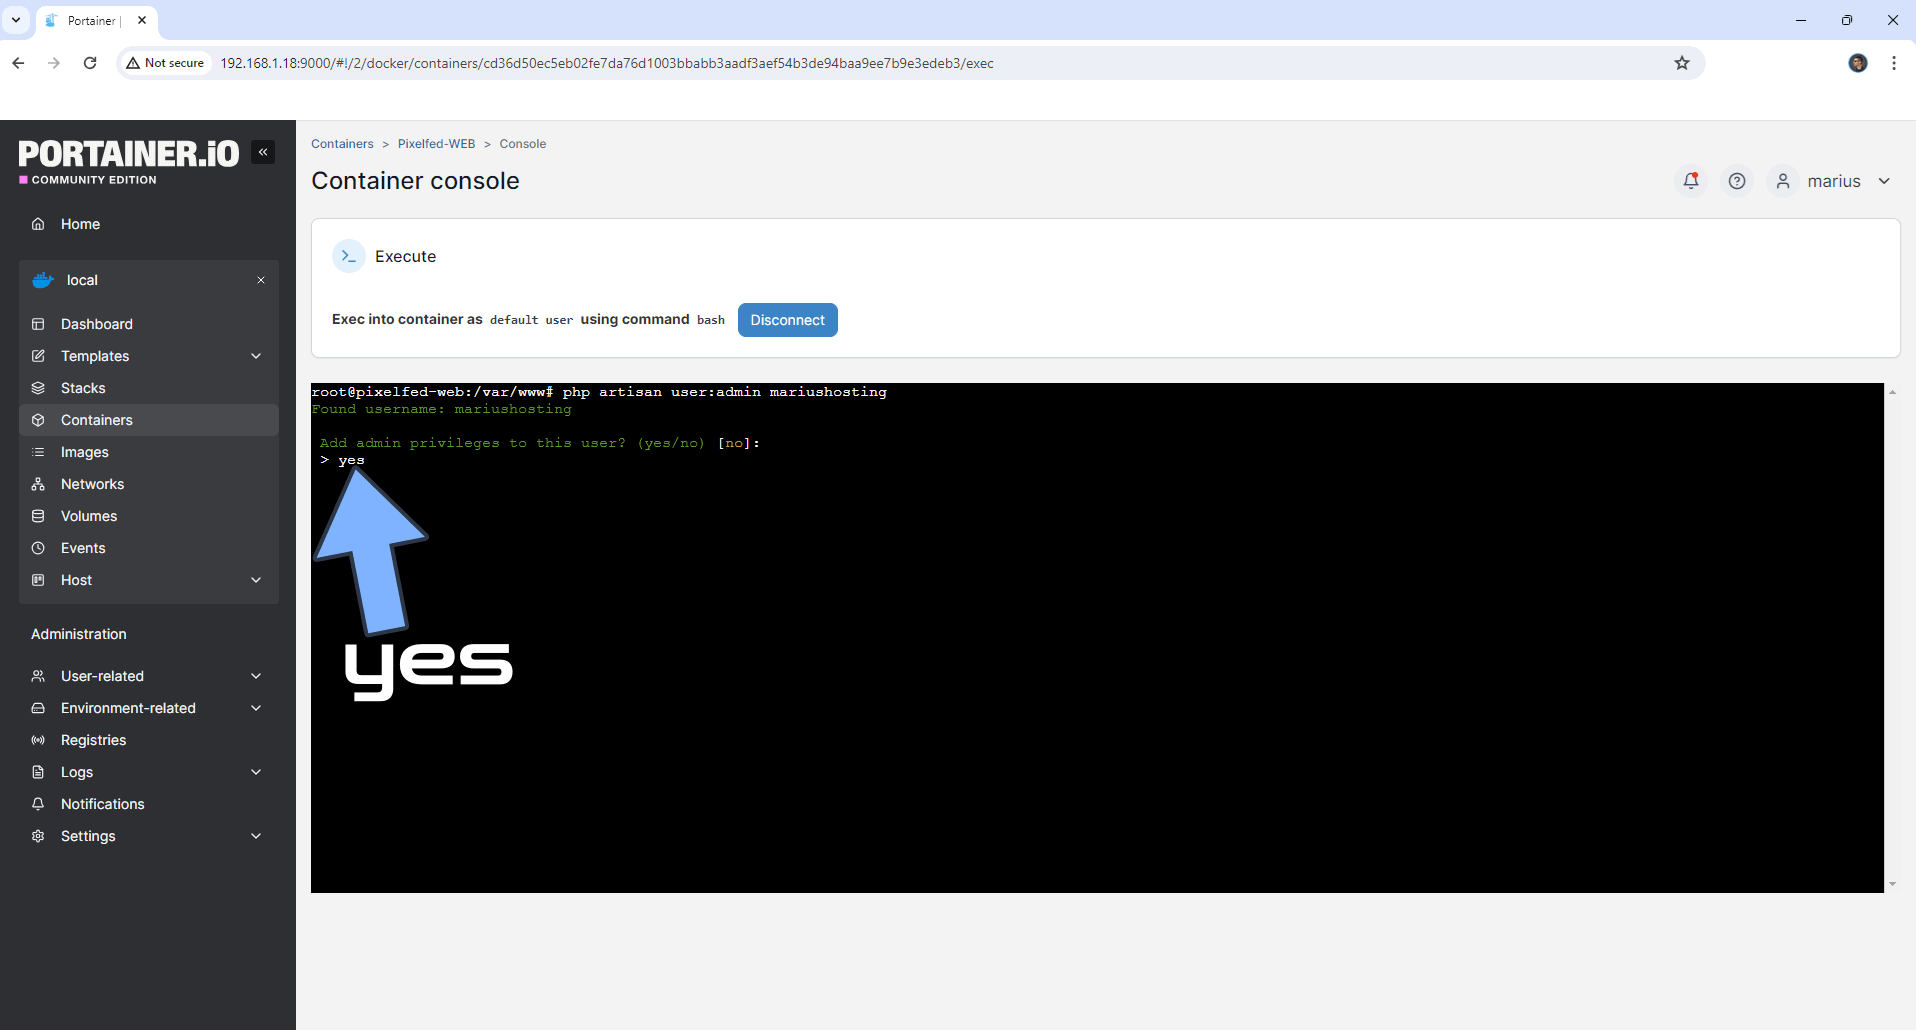Expand the Settings submenu chevron

(256, 836)
